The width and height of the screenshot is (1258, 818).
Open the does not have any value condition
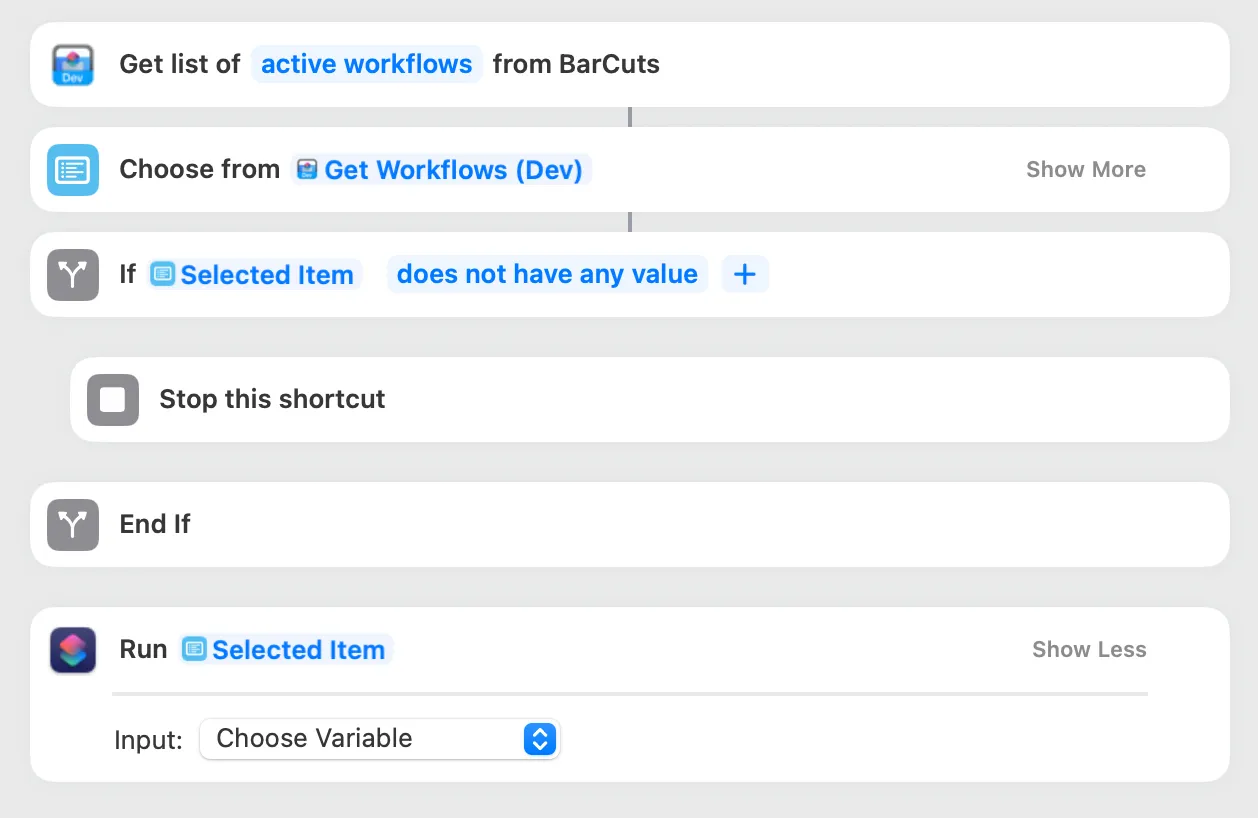546,274
